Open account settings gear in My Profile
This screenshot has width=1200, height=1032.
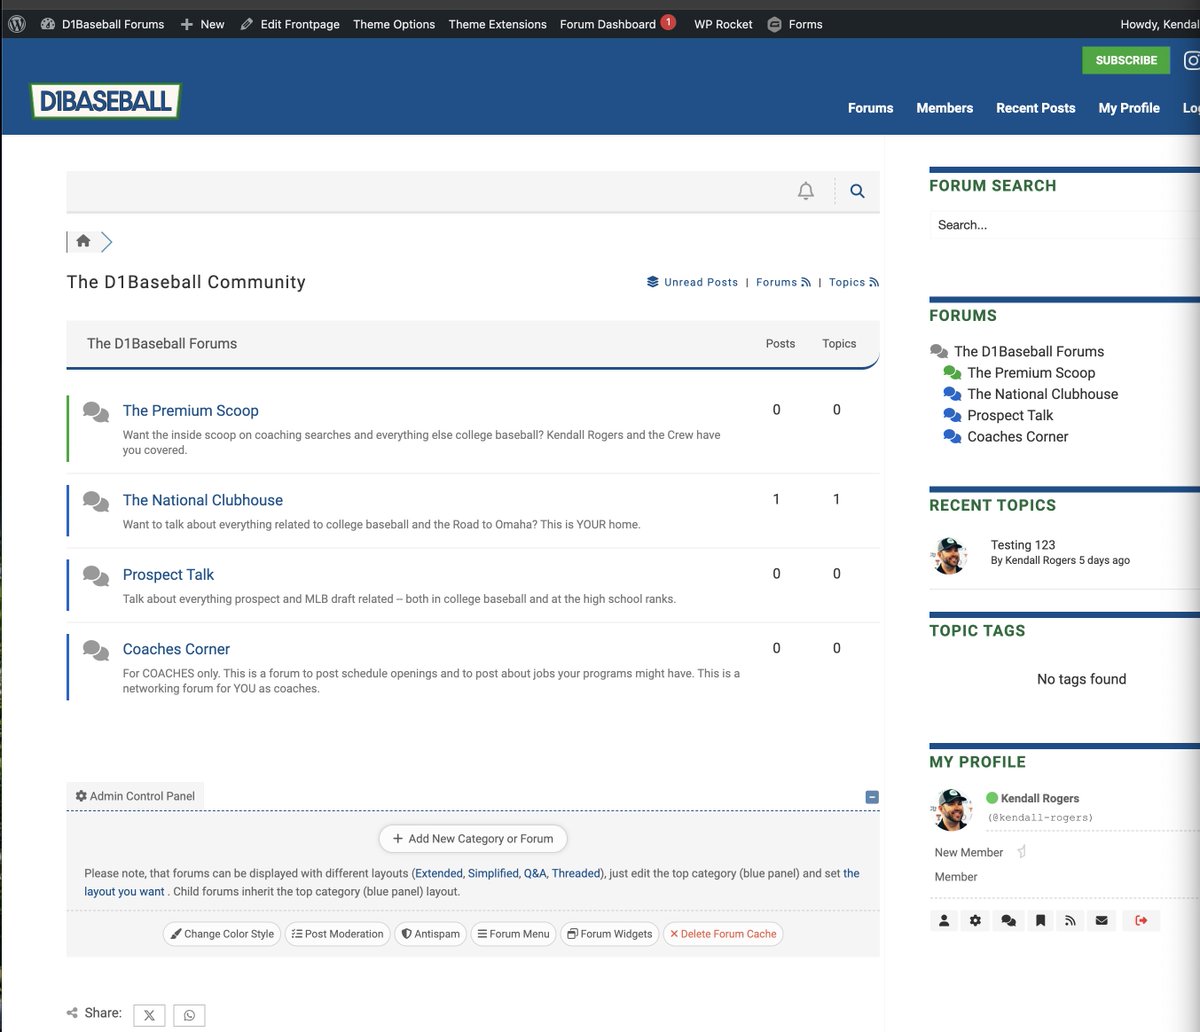pyautogui.click(x=976, y=920)
